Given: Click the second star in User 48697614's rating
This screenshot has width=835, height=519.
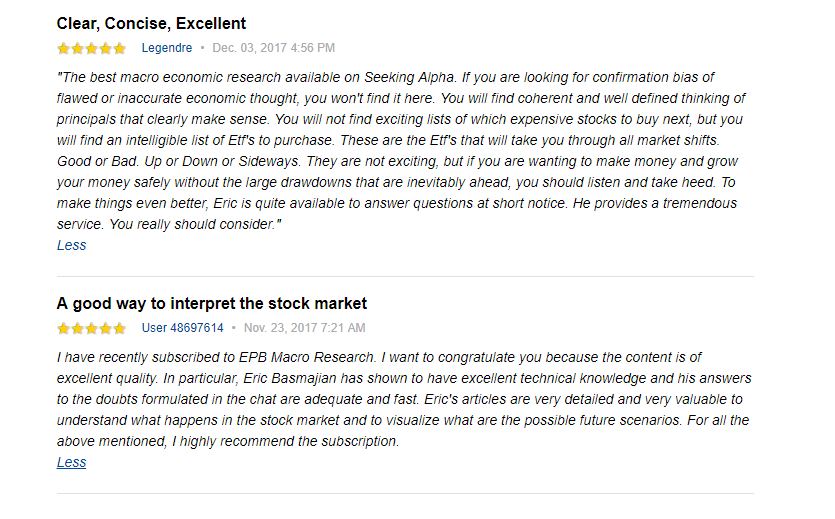Looking at the screenshot, I should tap(78, 328).
